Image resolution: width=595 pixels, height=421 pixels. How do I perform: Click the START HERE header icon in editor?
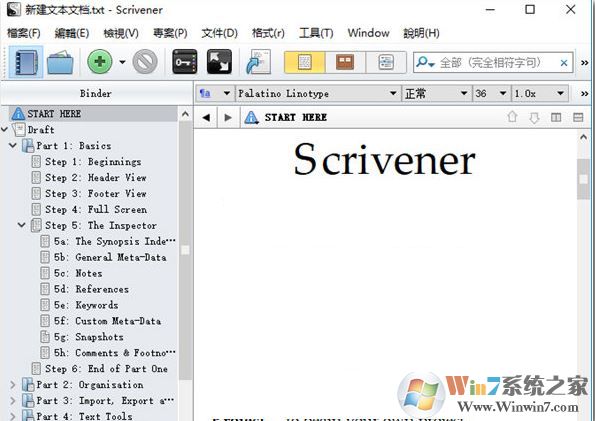251,117
